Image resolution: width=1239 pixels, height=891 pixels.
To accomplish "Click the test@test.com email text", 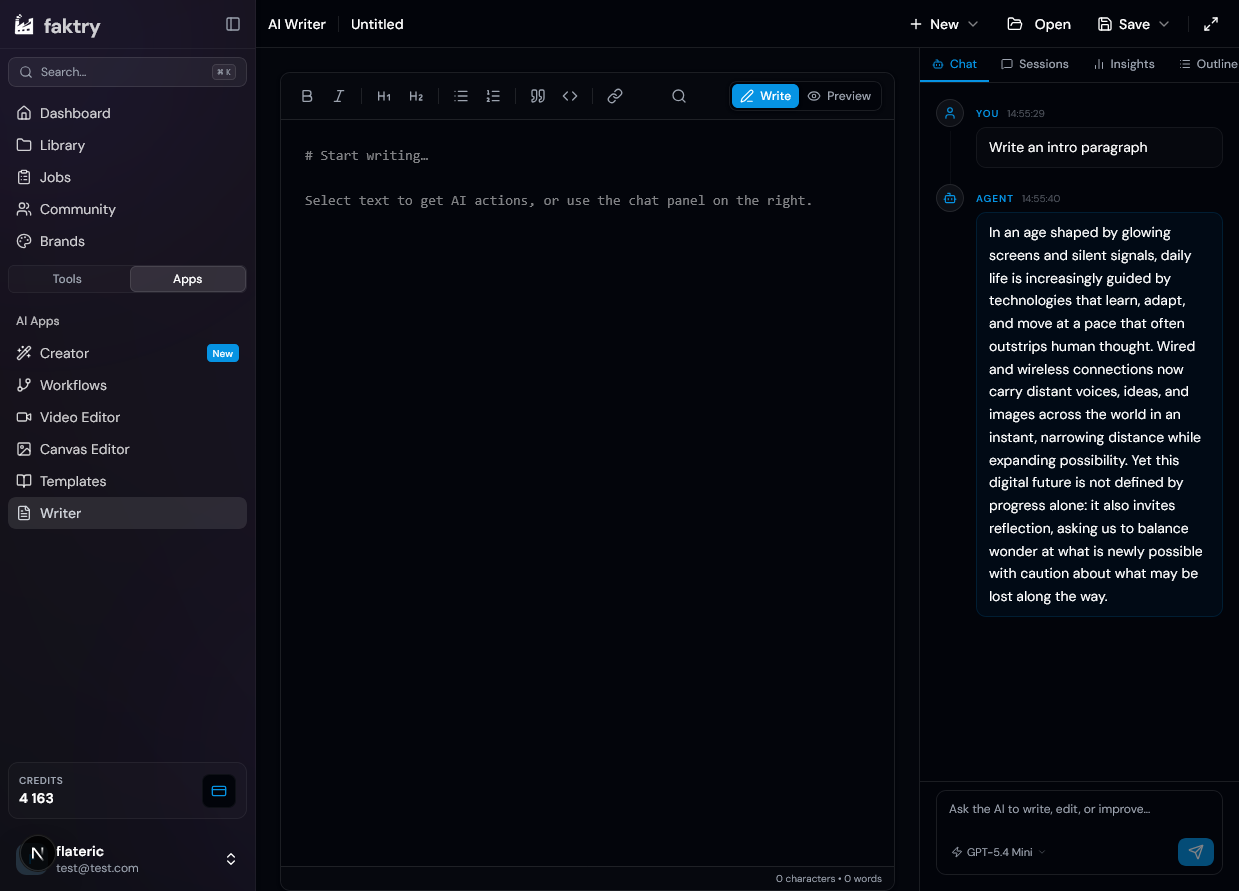I will [97, 868].
